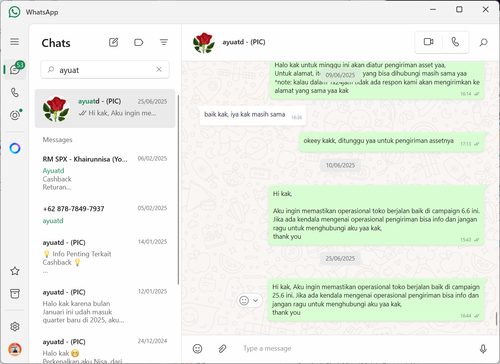Viewport: 500px width, 364px height.
Task: Open Settings gear in sidebar
Action: (15, 327)
